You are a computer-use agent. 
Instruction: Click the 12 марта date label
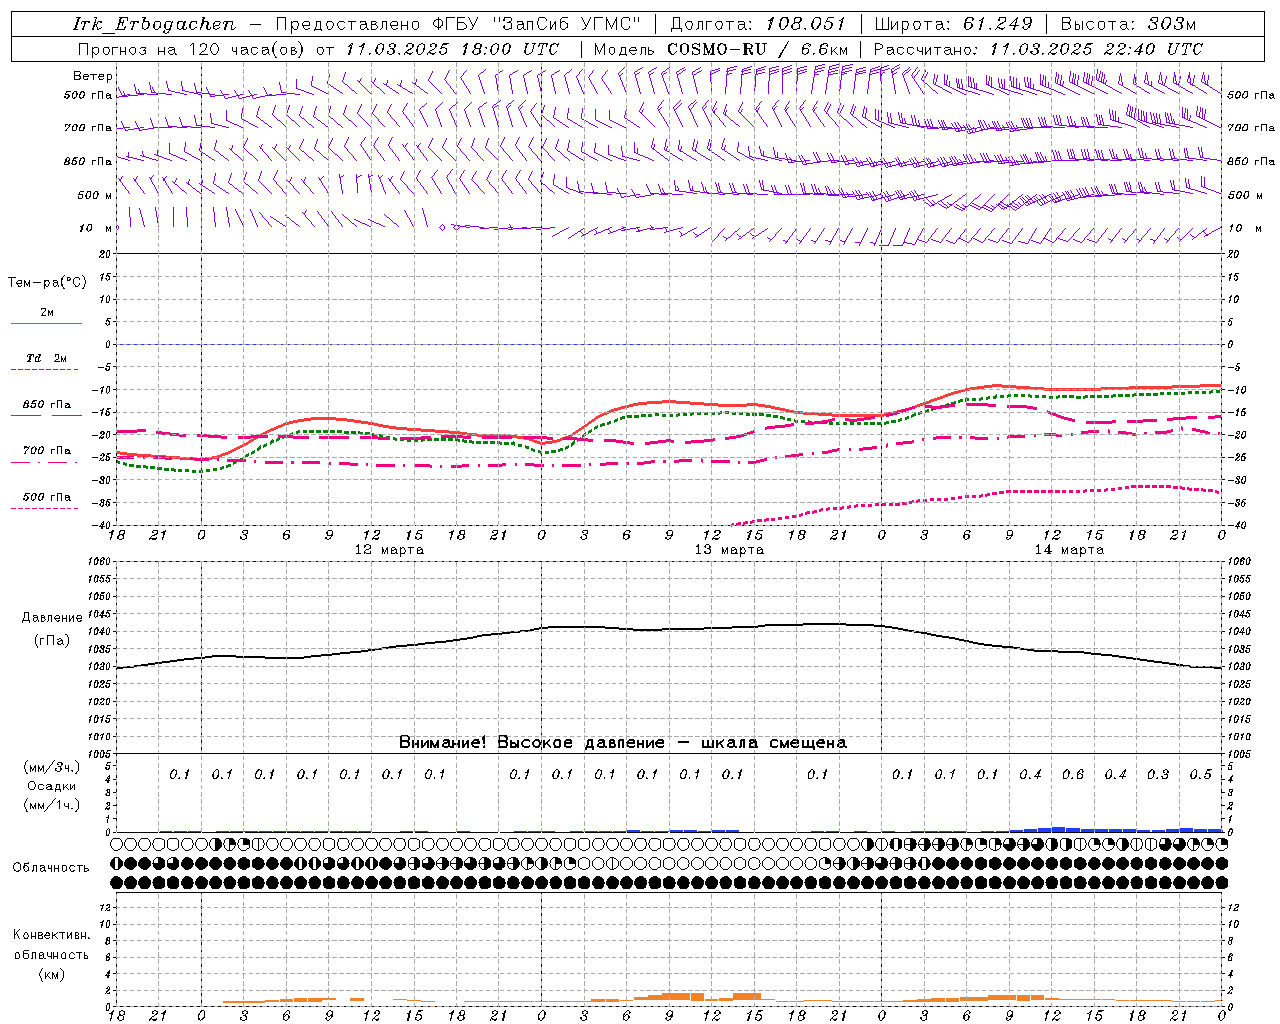(389, 550)
